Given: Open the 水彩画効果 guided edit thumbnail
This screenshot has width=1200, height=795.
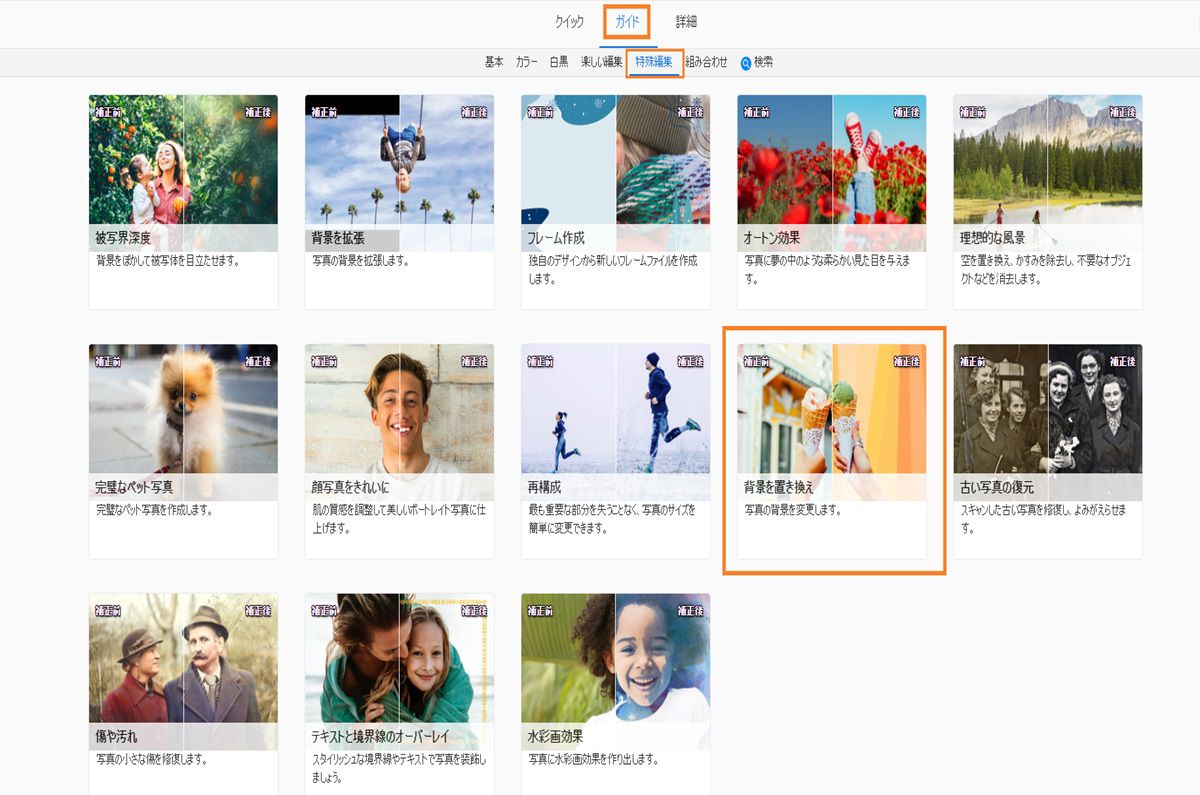Looking at the screenshot, I should [615, 672].
